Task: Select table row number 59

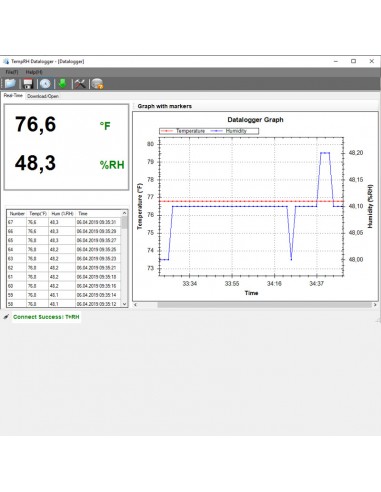Action: (64, 295)
